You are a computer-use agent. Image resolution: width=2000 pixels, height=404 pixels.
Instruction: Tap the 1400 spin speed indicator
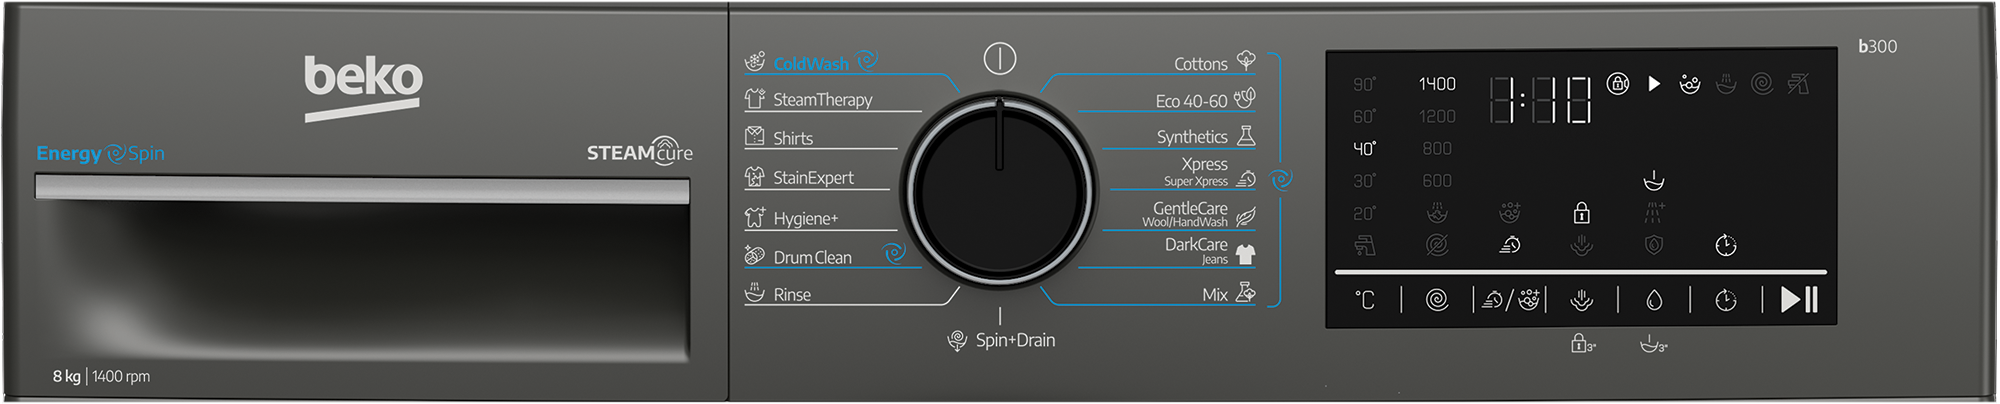click(x=1437, y=84)
